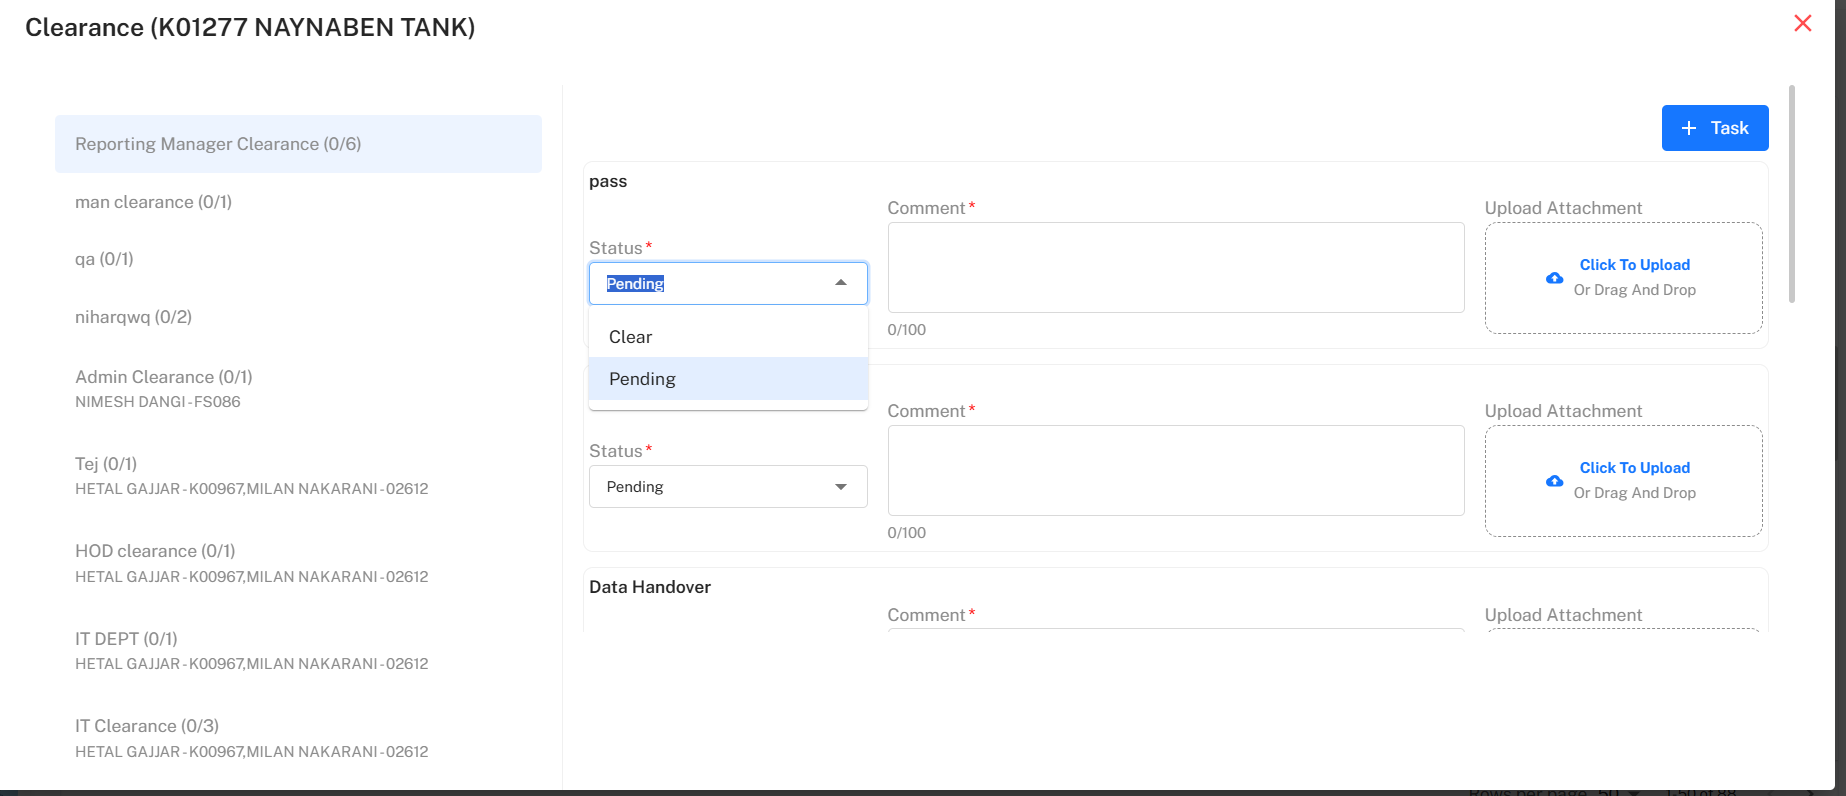Click To Upload link for pass task
Viewport: 1846px width, 796px height.
point(1634,265)
